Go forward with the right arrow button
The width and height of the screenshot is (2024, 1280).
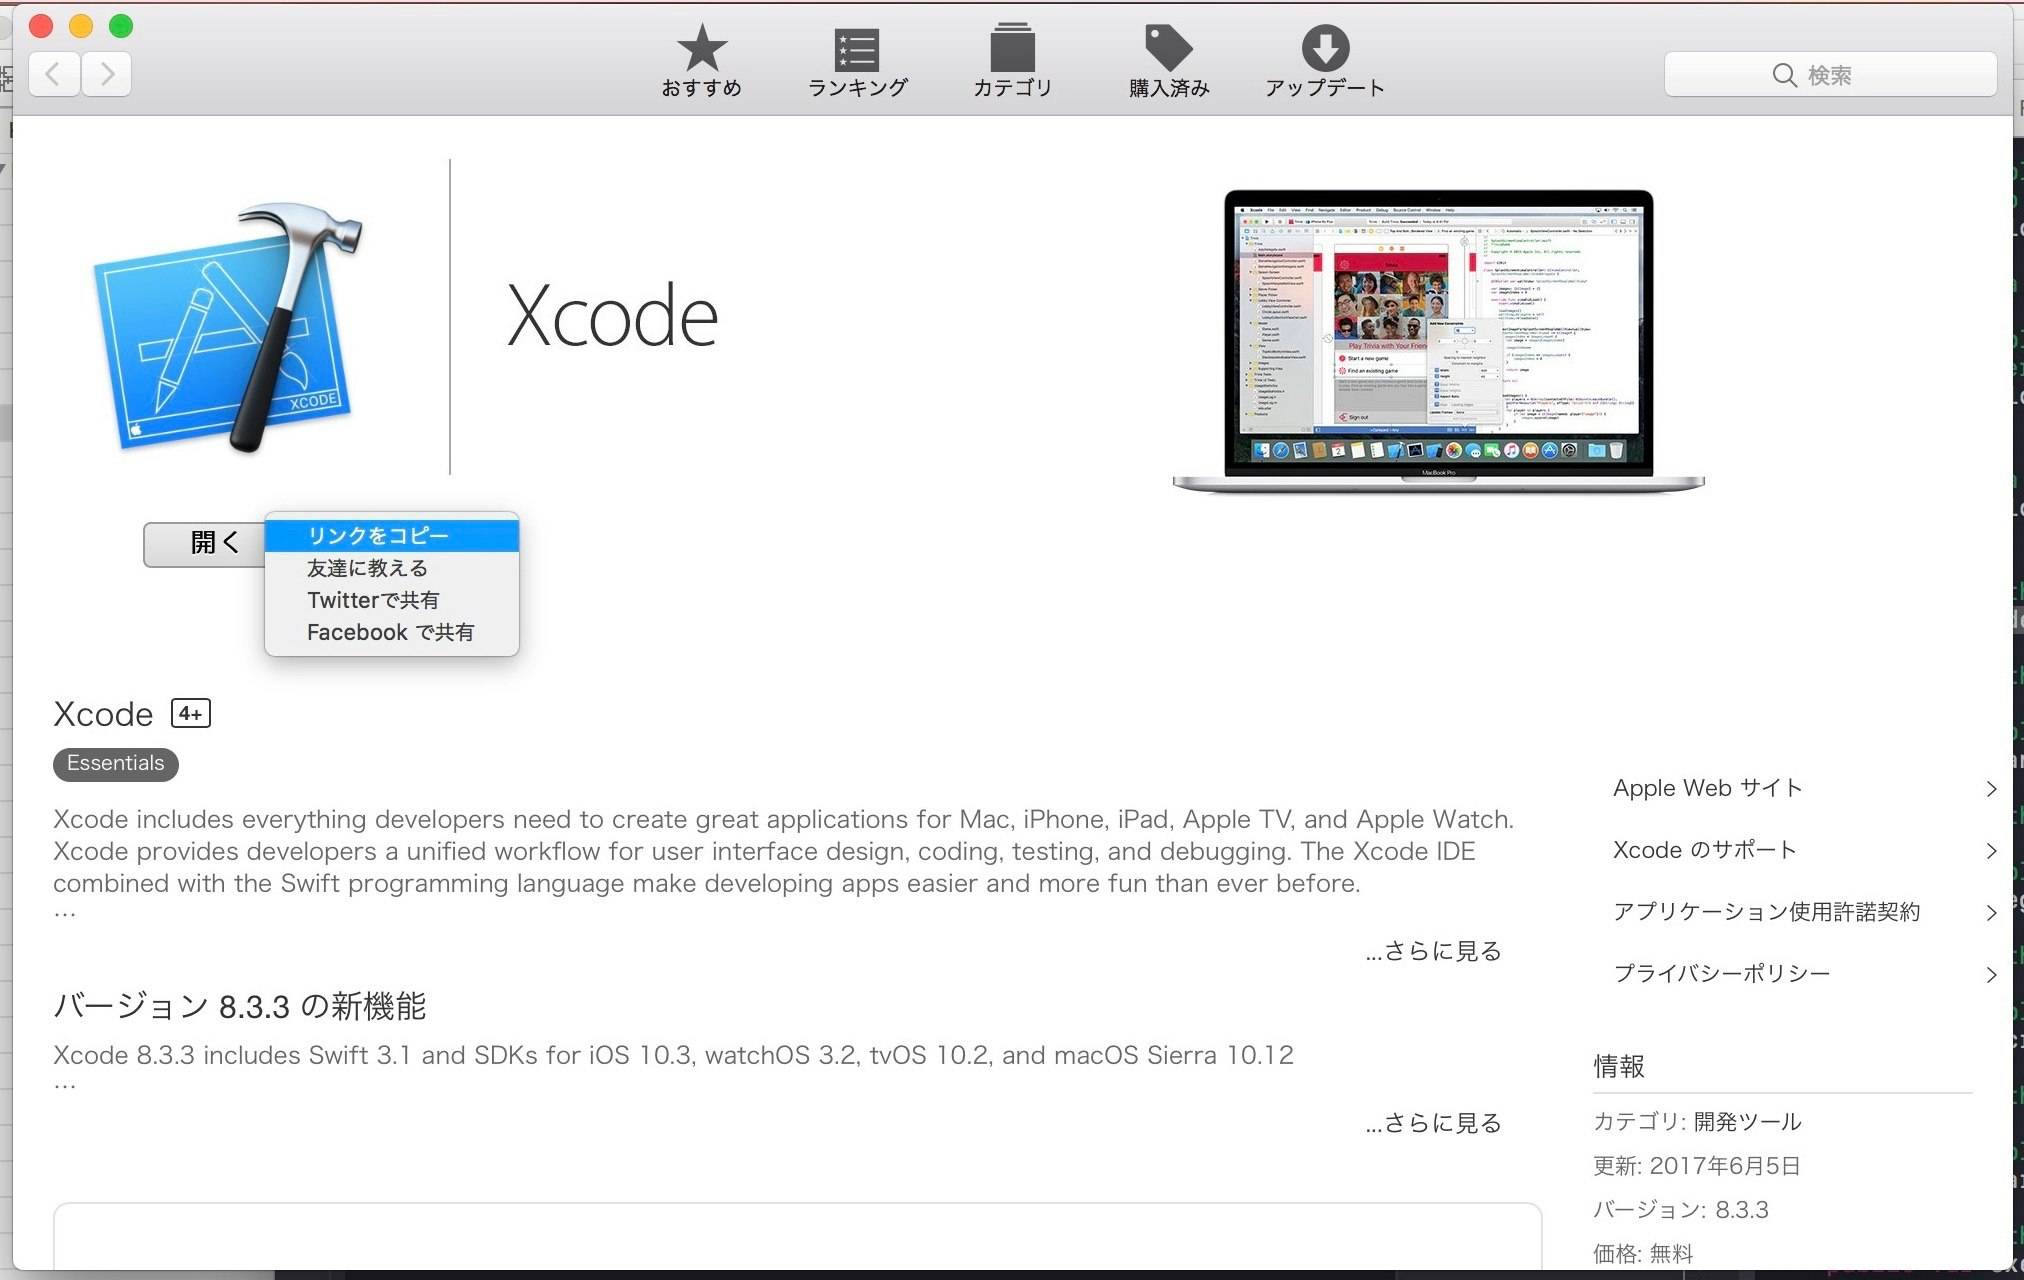point(106,74)
